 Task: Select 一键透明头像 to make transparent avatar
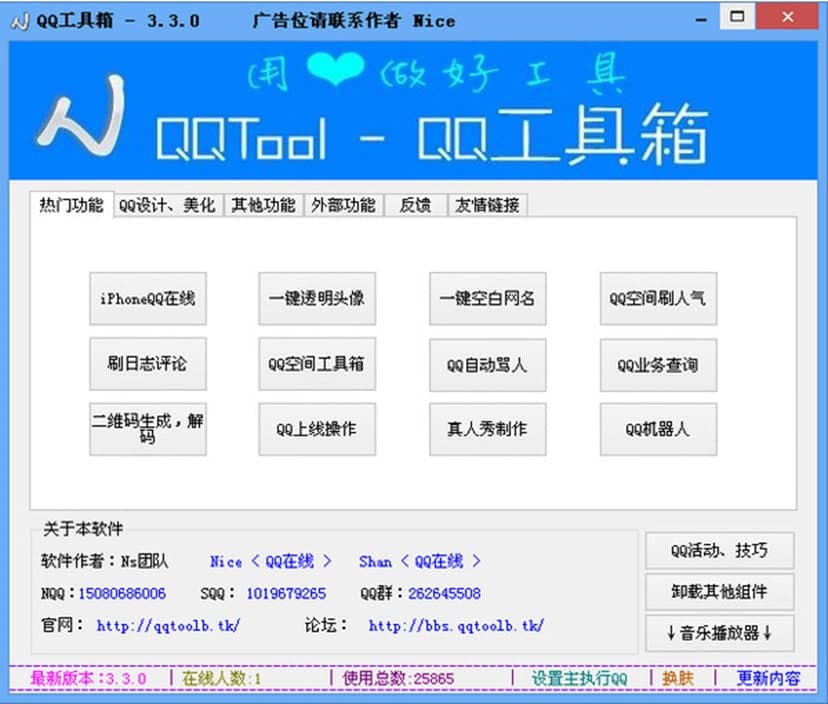(317, 298)
